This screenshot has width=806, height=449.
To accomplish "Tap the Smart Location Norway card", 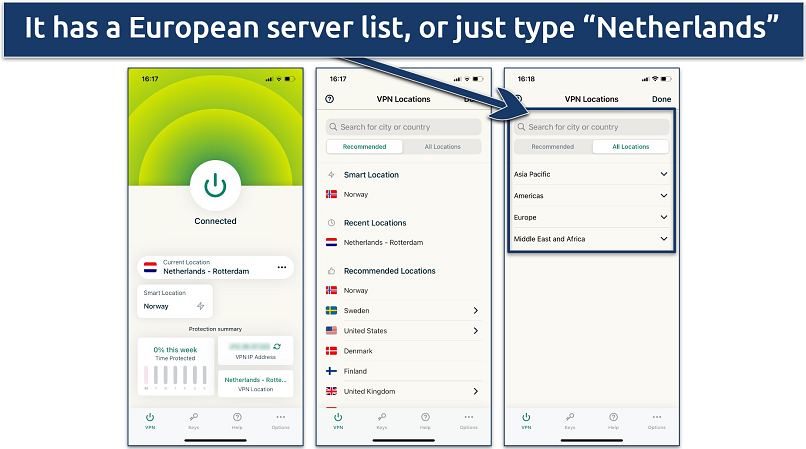I will click(175, 300).
